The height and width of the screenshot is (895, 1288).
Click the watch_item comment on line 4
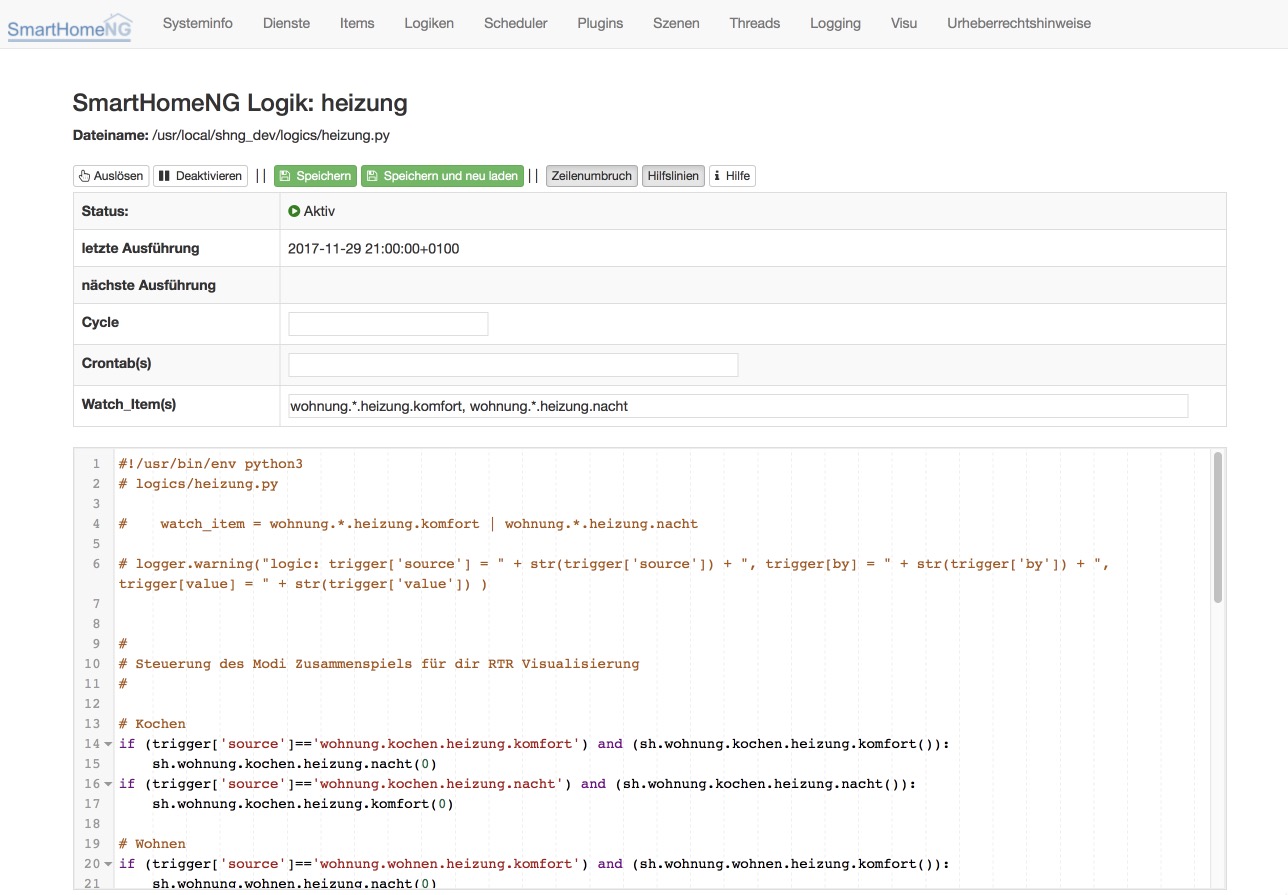(x=408, y=524)
